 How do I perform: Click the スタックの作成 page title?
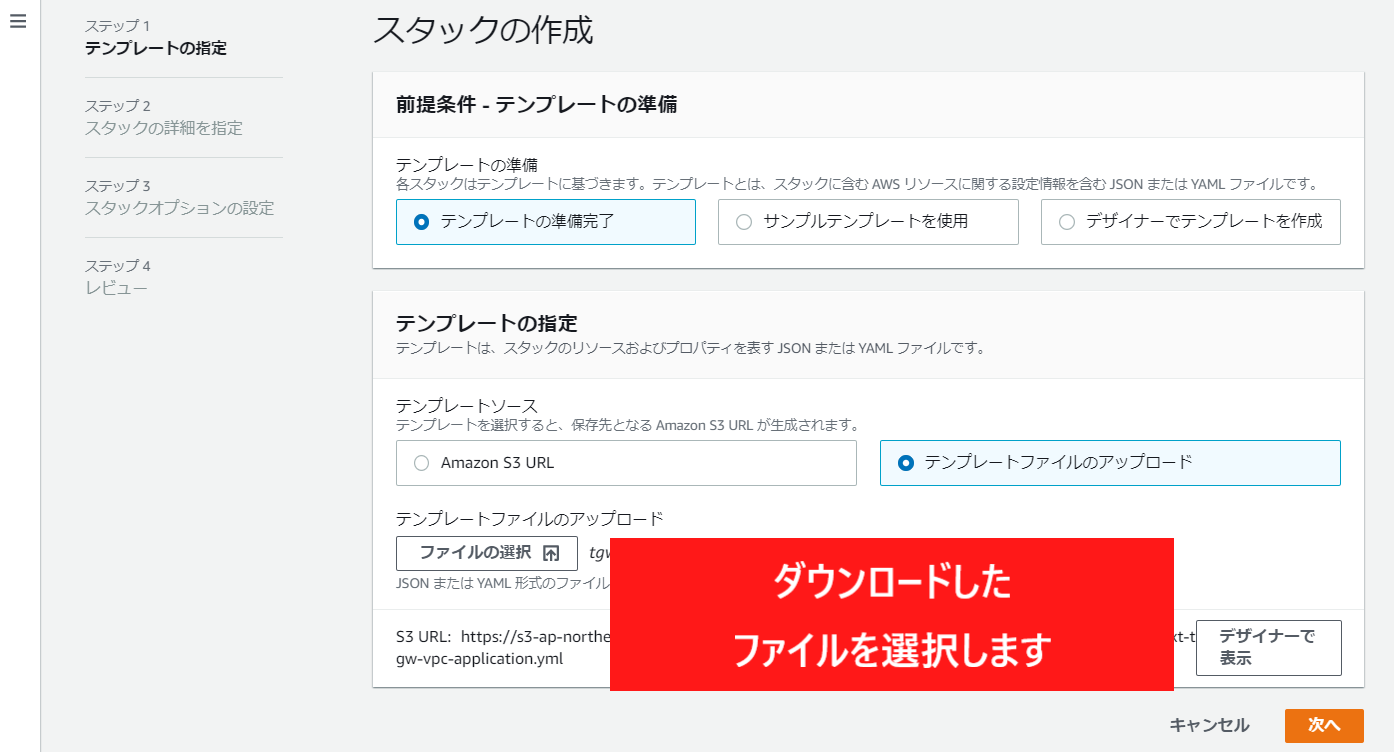coord(483,30)
